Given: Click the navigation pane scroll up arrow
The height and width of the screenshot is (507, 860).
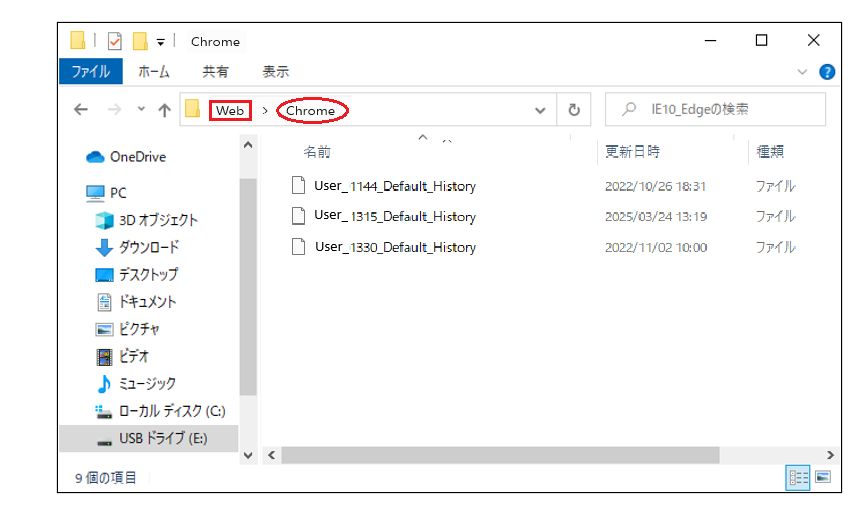Looking at the screenshot, I should pos(248,145).
